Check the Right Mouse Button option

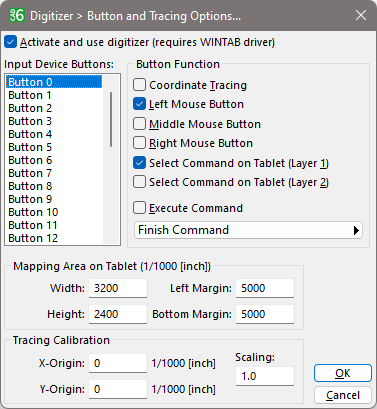pyautogui.click(x=139, y=143)
